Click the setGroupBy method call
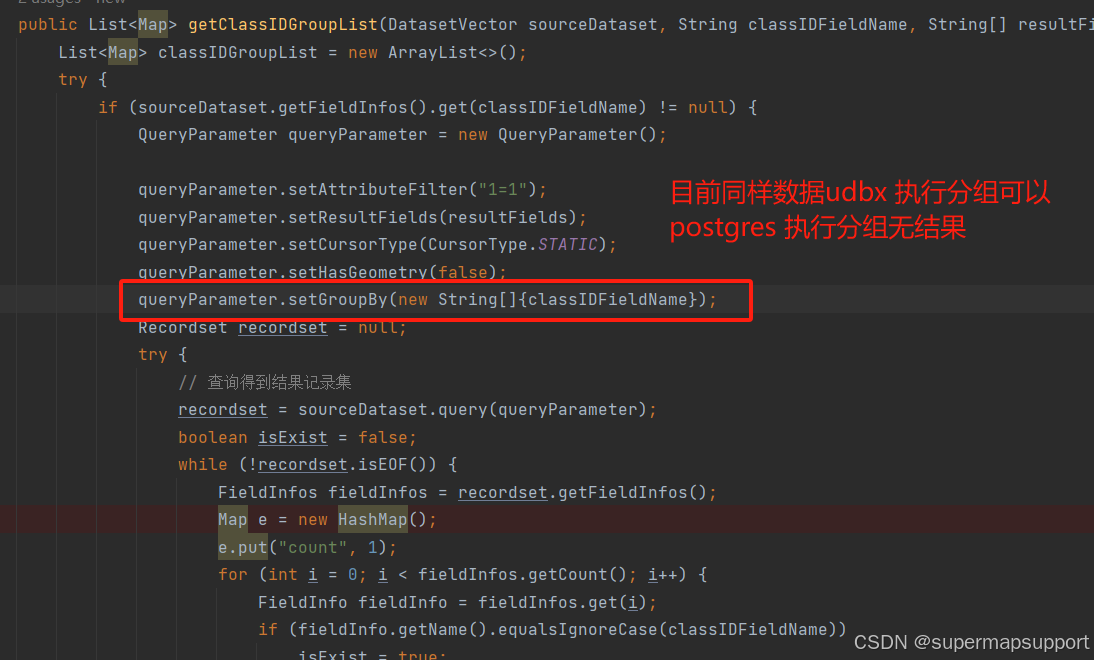The width and height of the screenshot is (1094, 660). tap(338, 300)
